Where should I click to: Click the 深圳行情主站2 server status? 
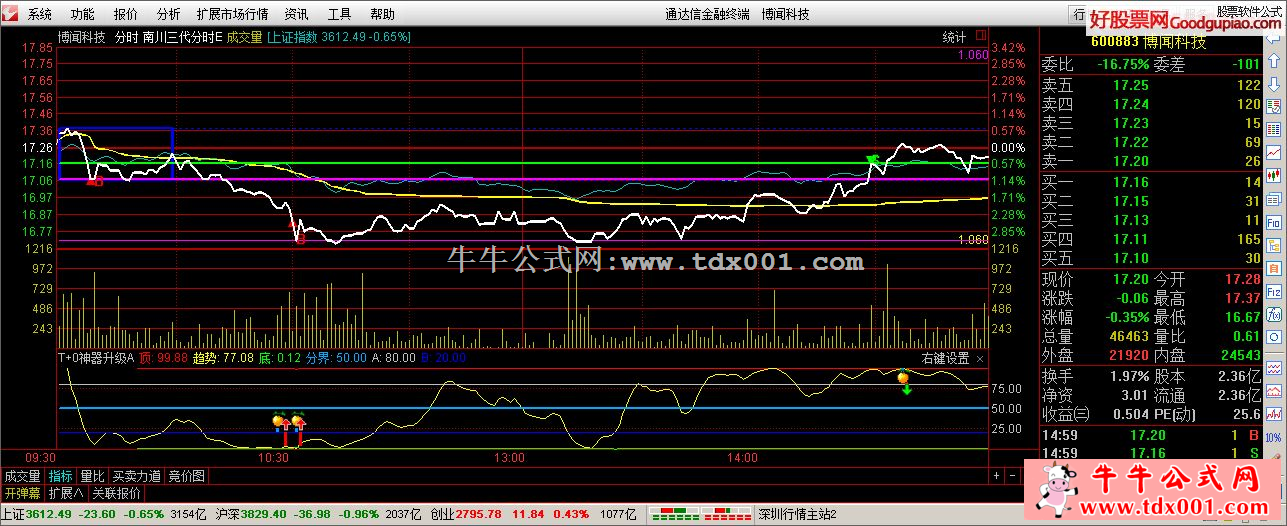click(798, 514)
